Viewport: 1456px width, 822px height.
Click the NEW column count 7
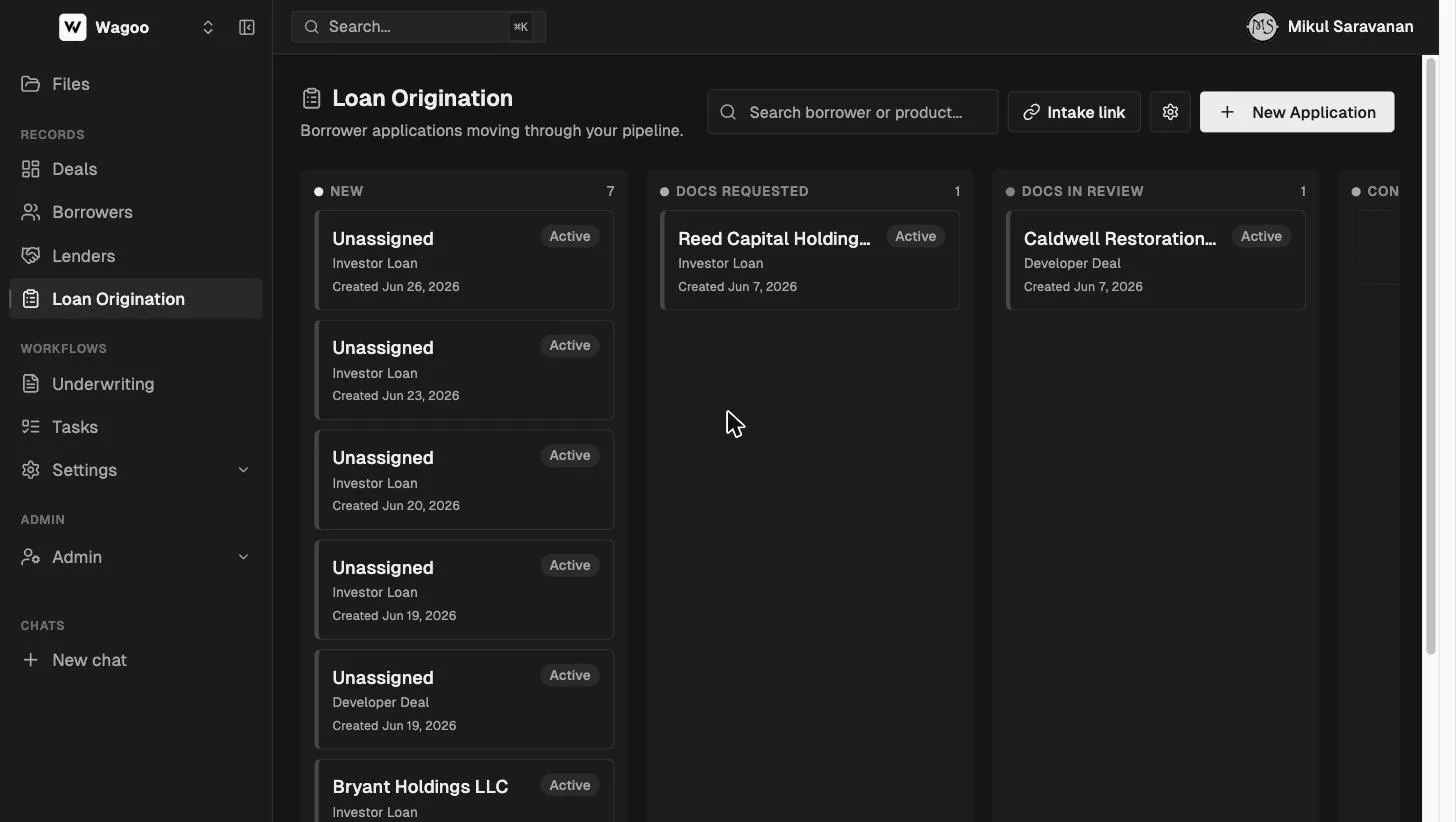tap(610, 191)
